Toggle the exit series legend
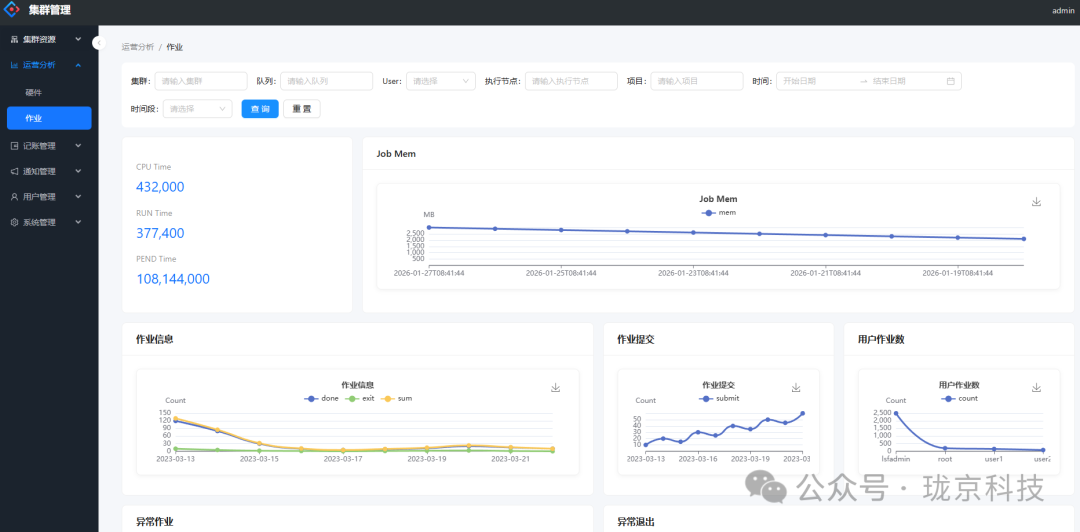This screenshot has height=532, width=1080. point(361,398)
